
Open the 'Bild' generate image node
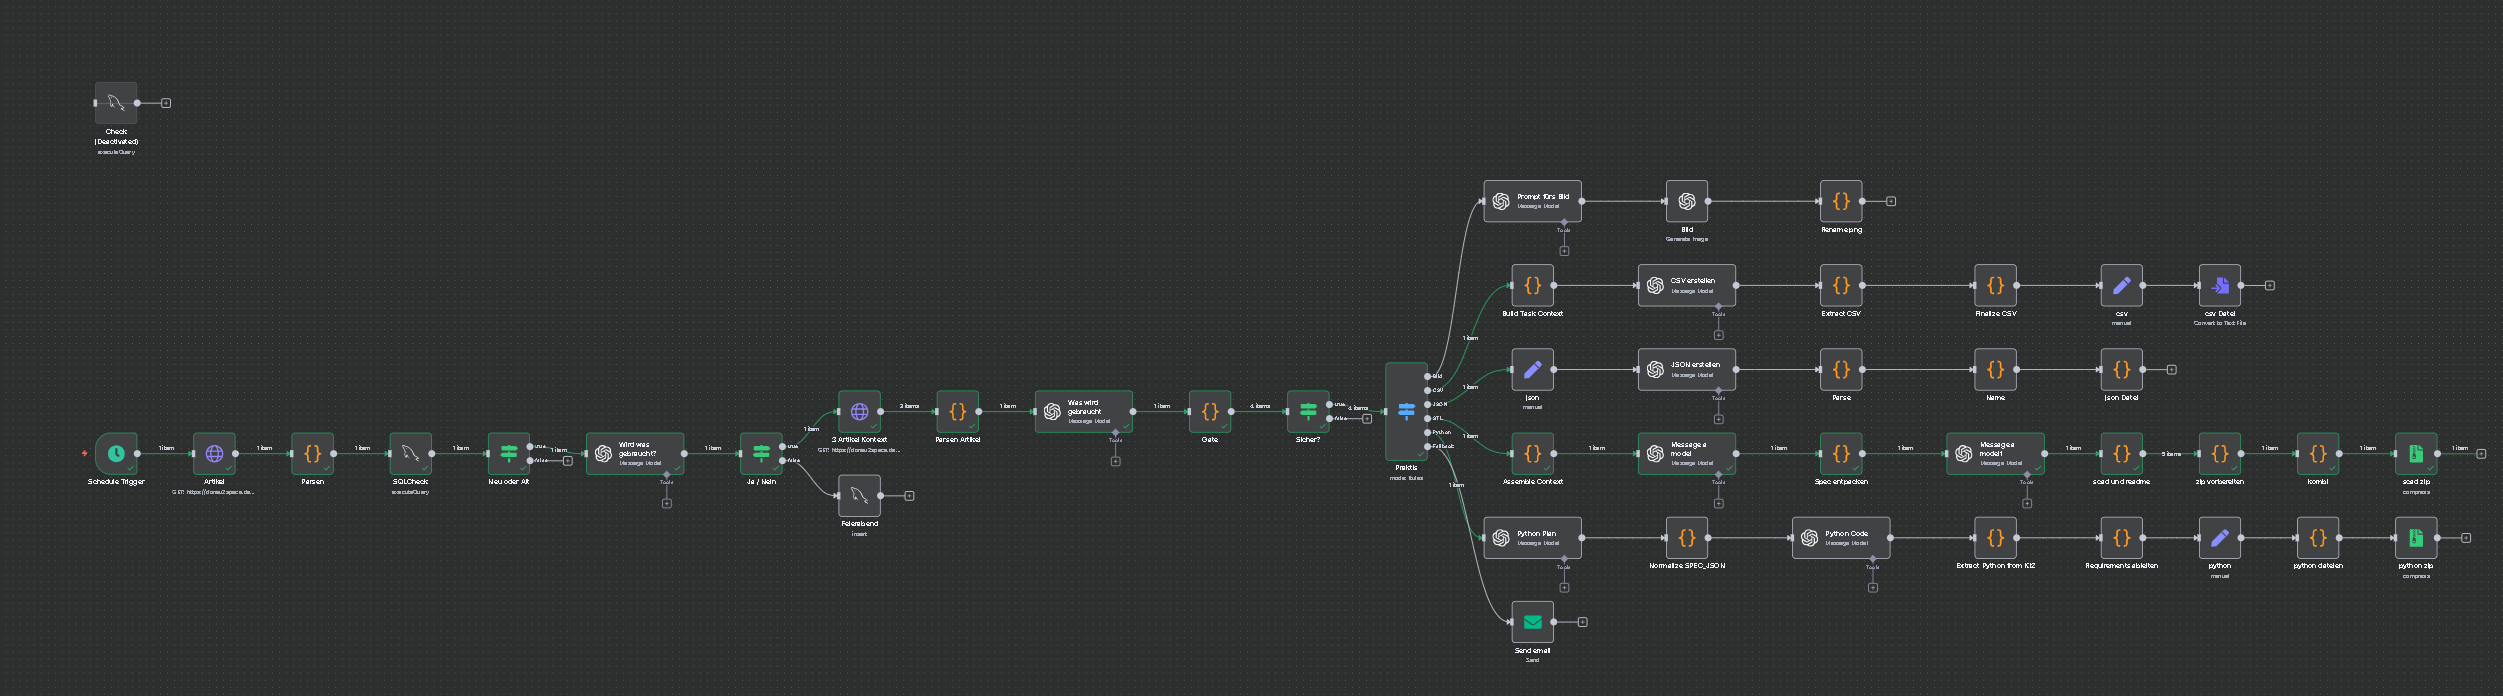coord(1686,202)
